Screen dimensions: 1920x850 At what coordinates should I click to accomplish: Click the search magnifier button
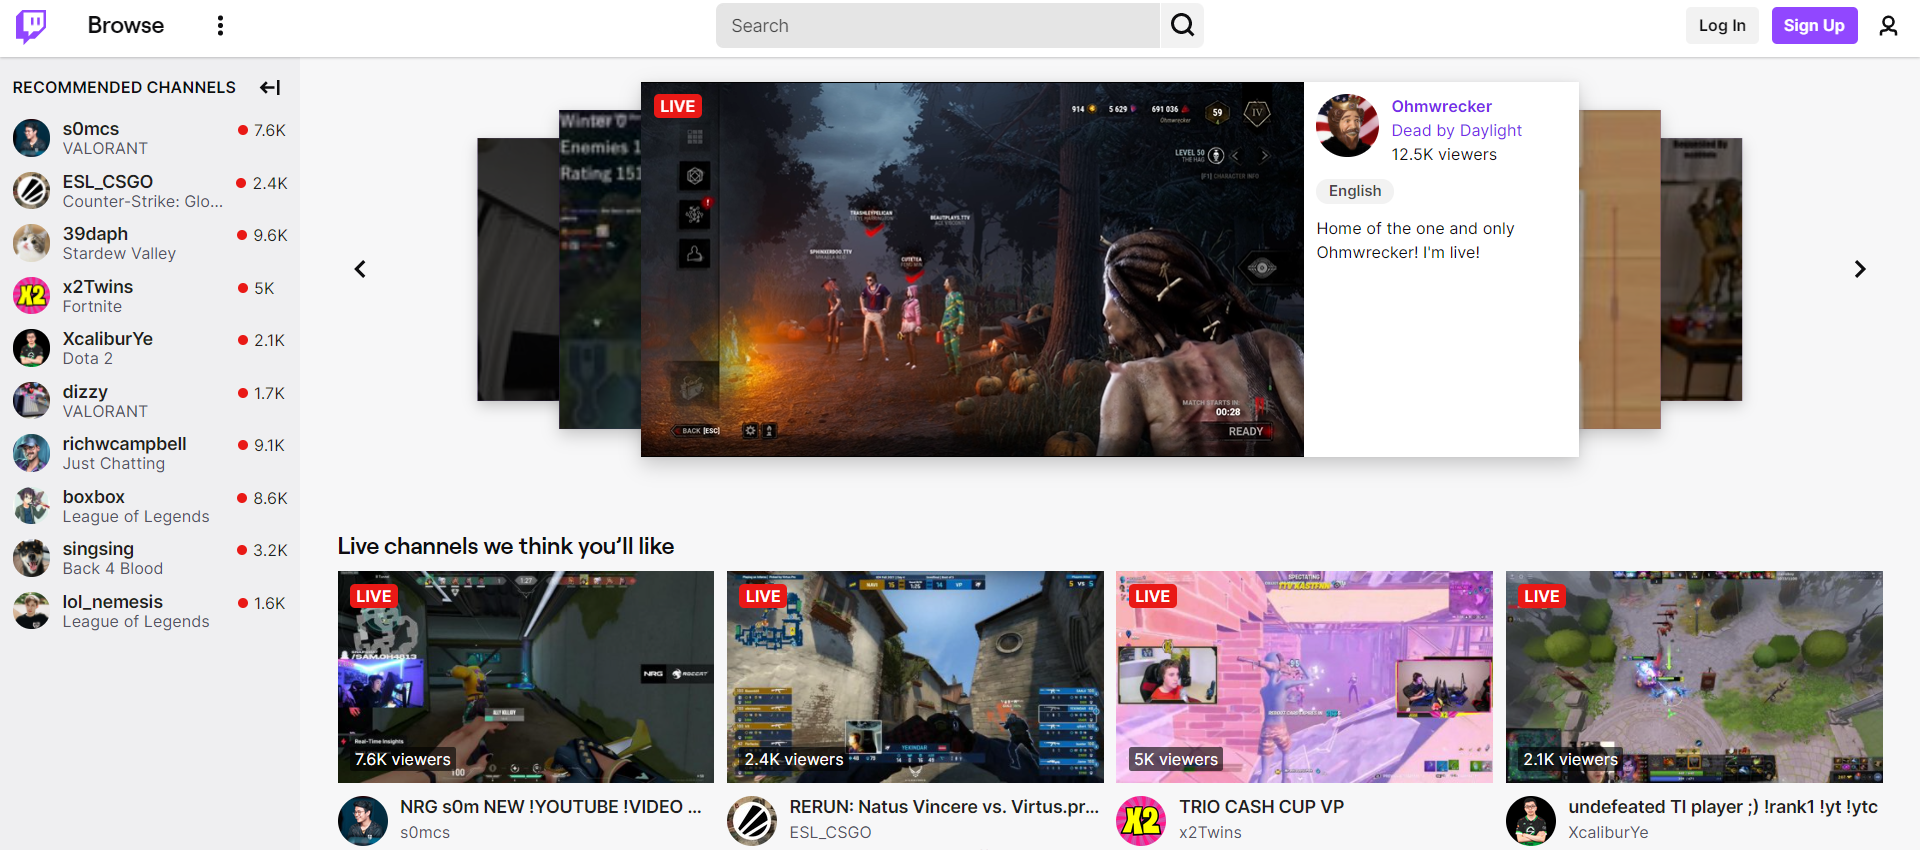click(x=1182, y=25)
